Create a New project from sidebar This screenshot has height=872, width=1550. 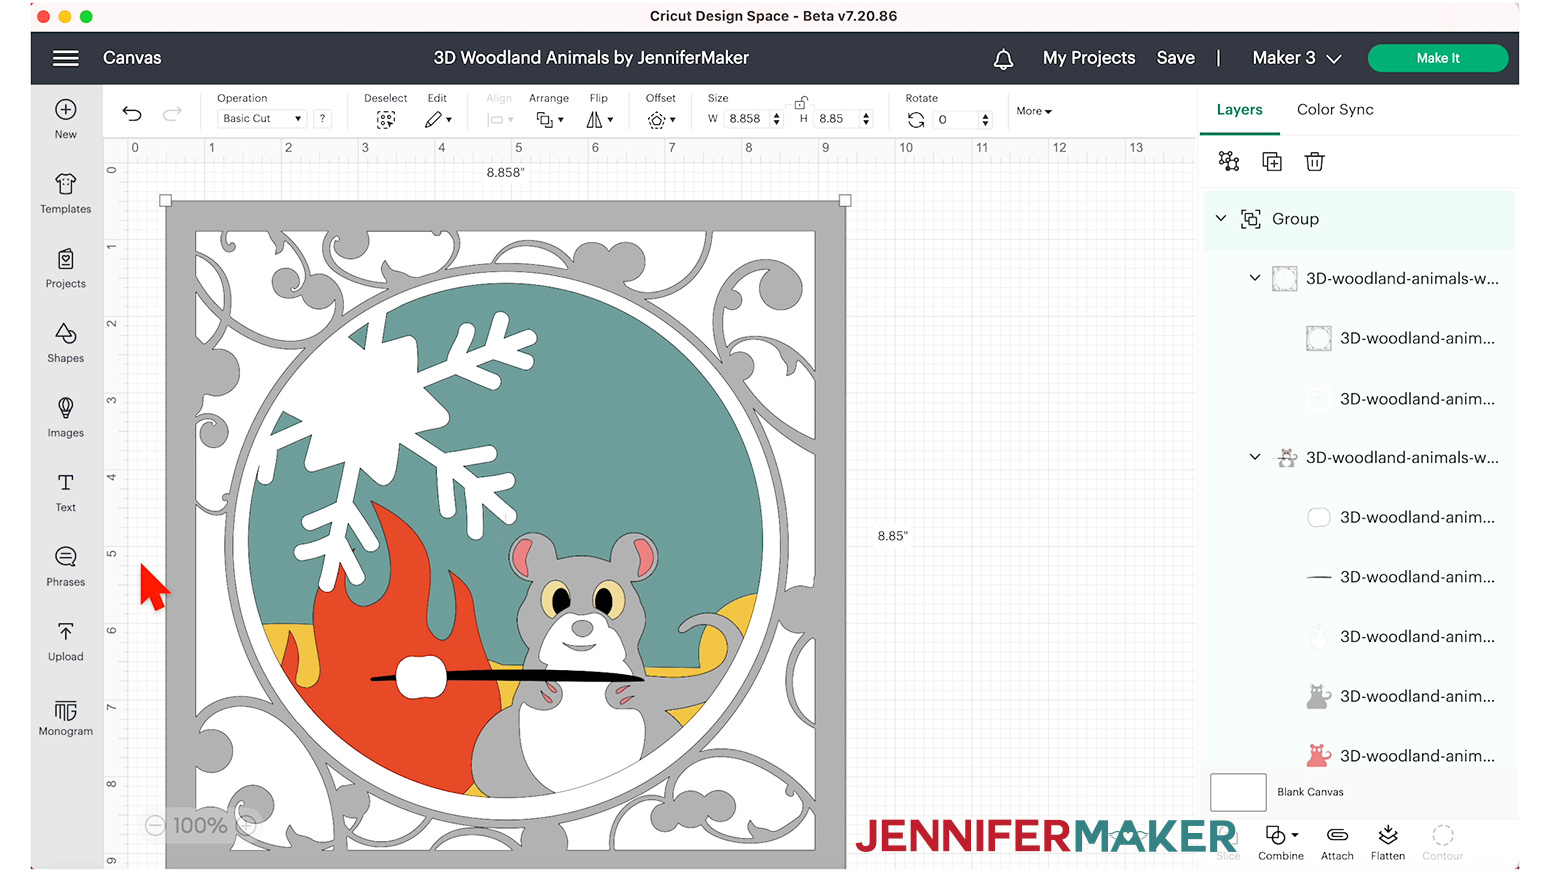coord(66,119)
